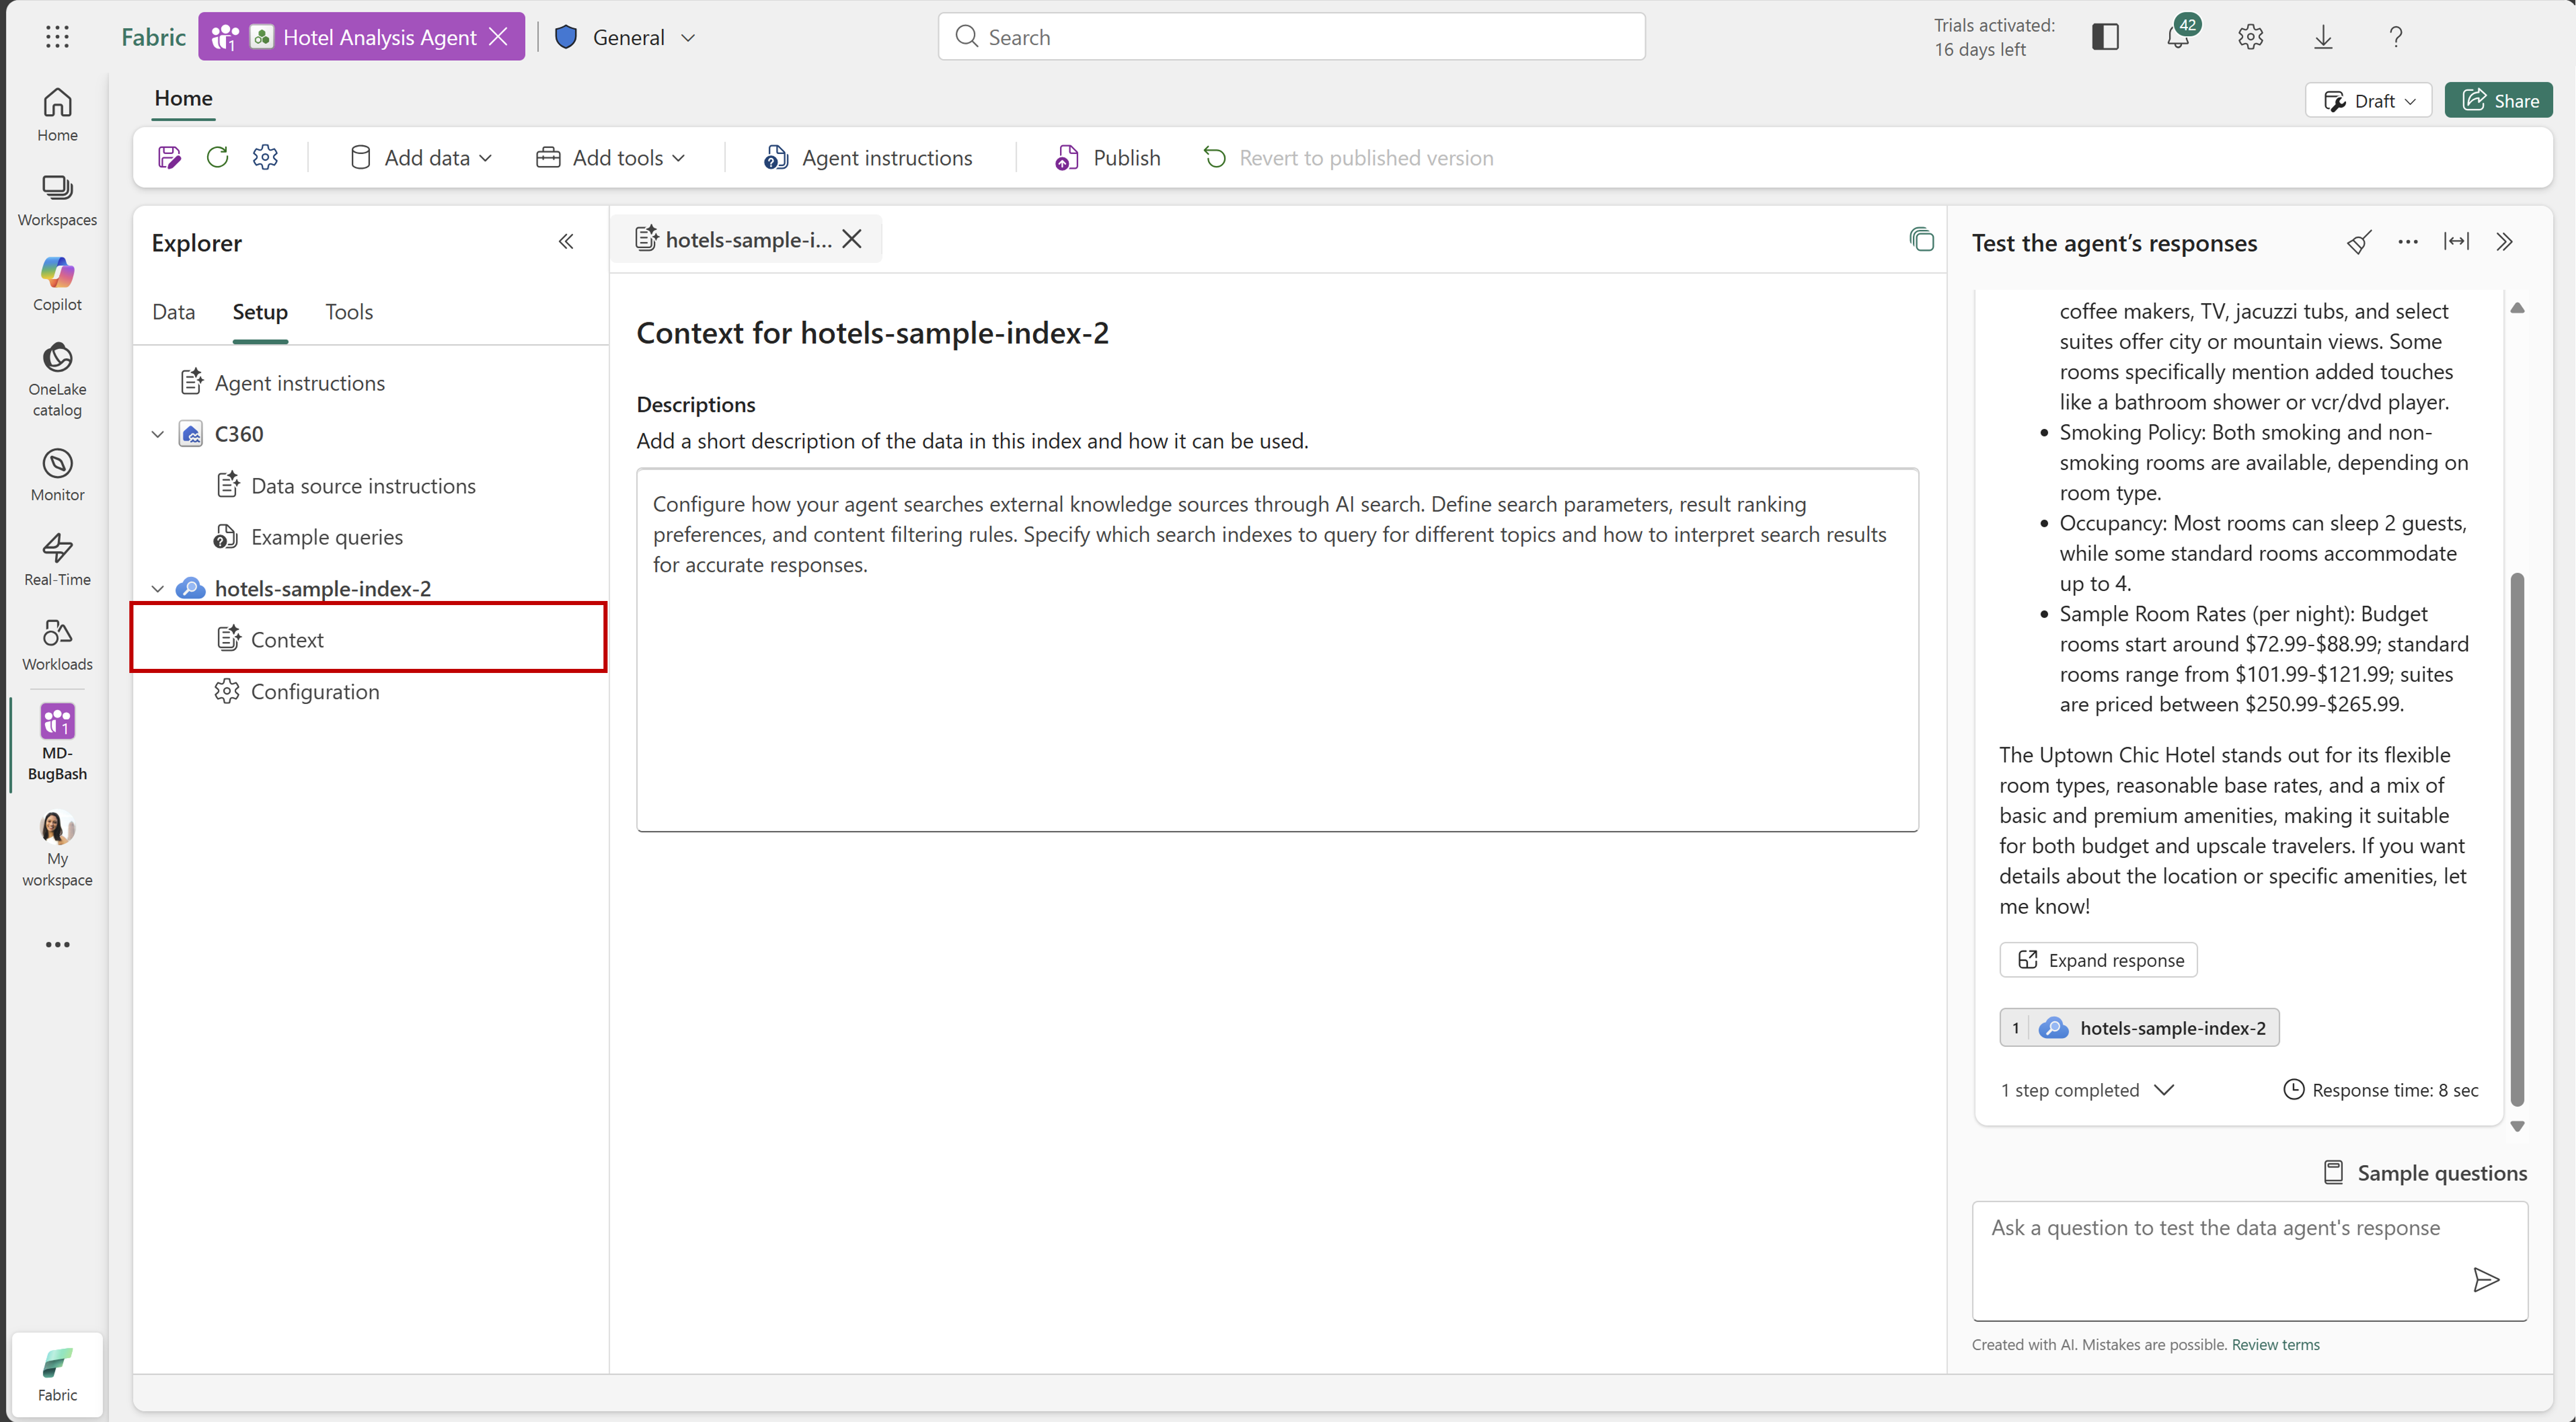This screenshot has width=2576, height=1422.
Task: Open the Add tools dropdown
Action: coord(611,157)
